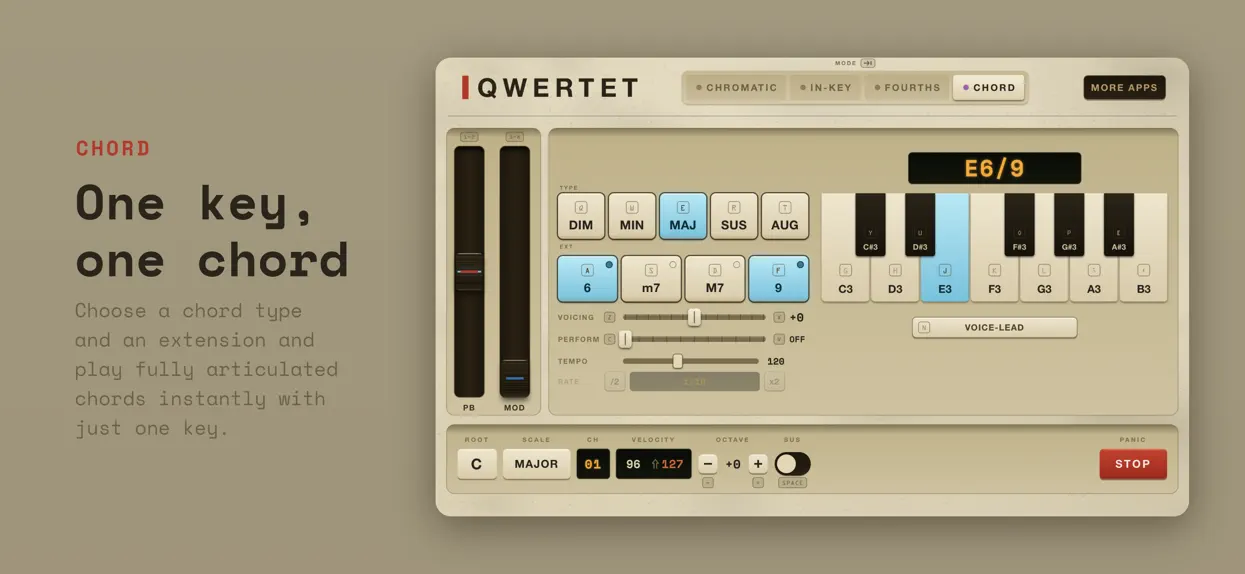The width and height of the screenshot is (1245, 574).
Task: Click the keycap above PB wheel
Action: 469,137
